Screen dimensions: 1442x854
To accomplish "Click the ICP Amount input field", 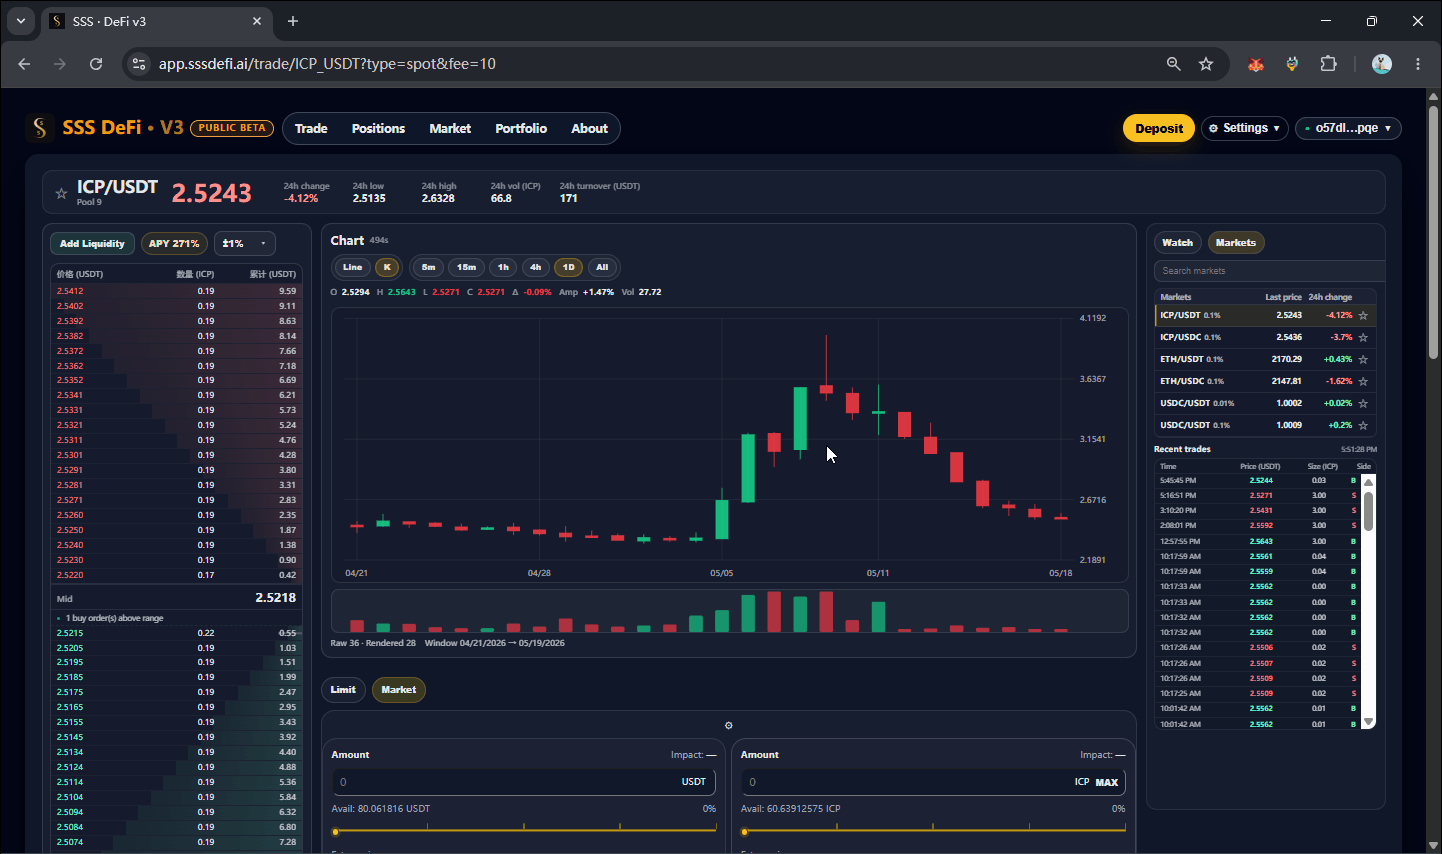I will [x=933, y=782].
